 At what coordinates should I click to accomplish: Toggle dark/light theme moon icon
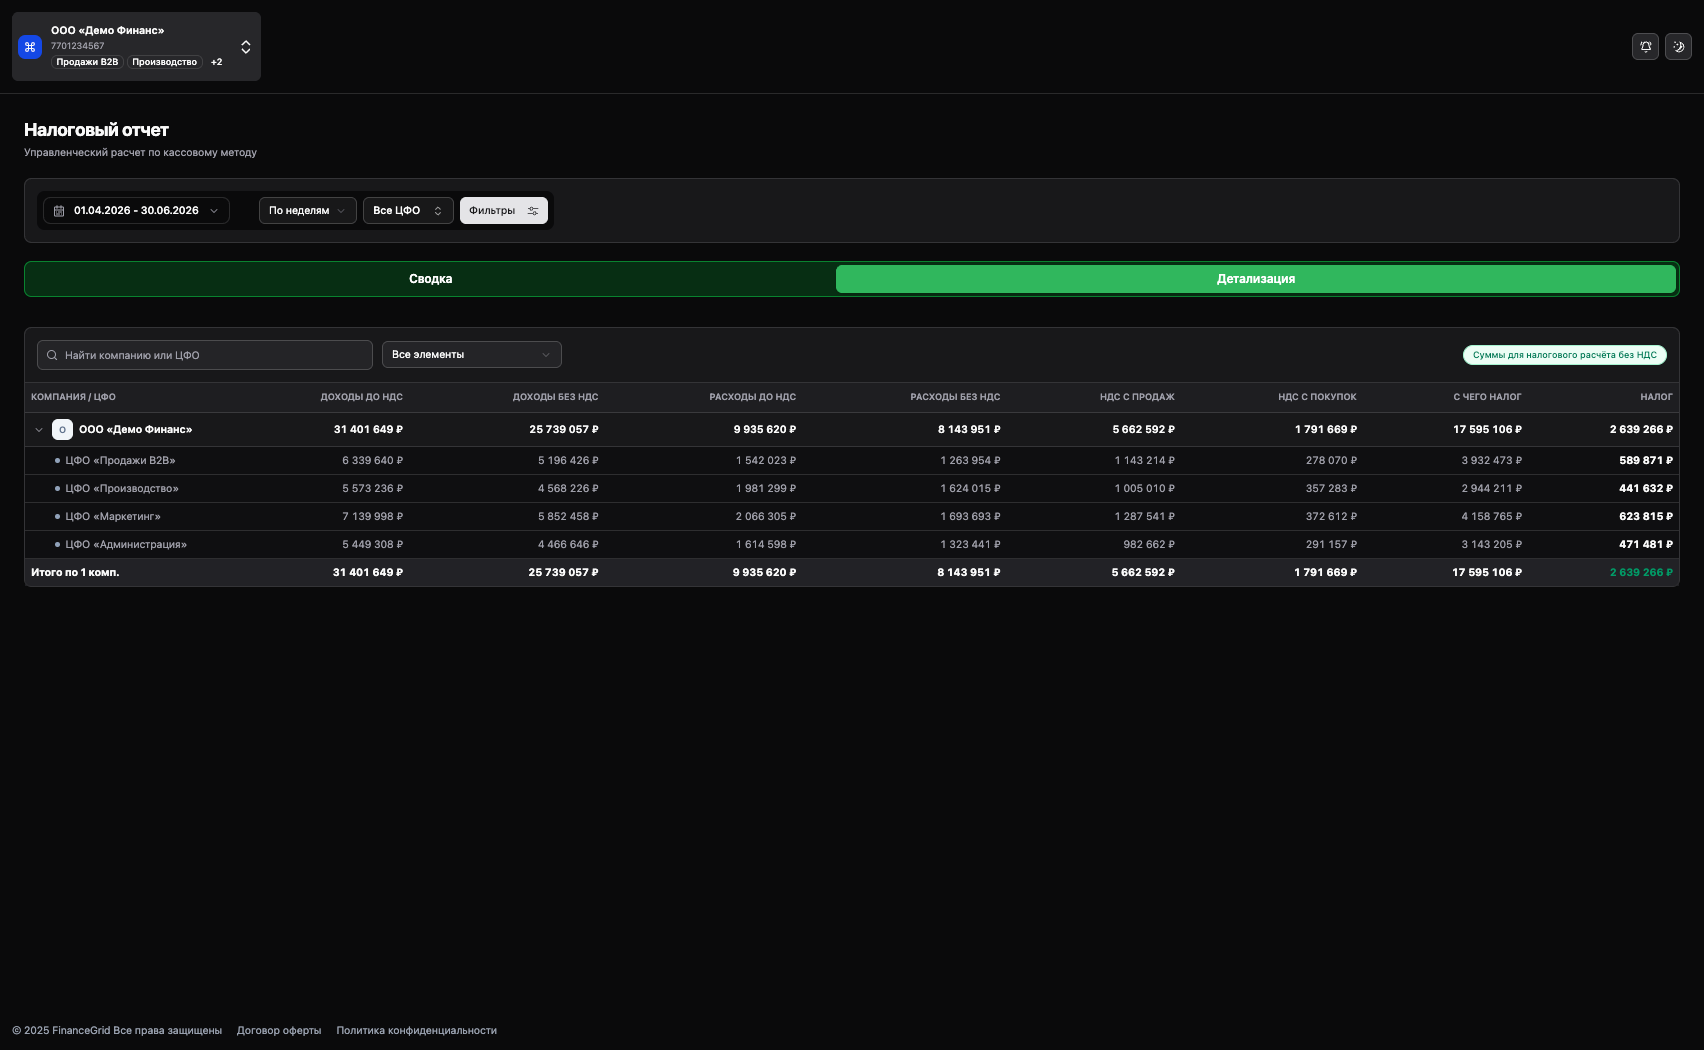[x=1678, y=46]
